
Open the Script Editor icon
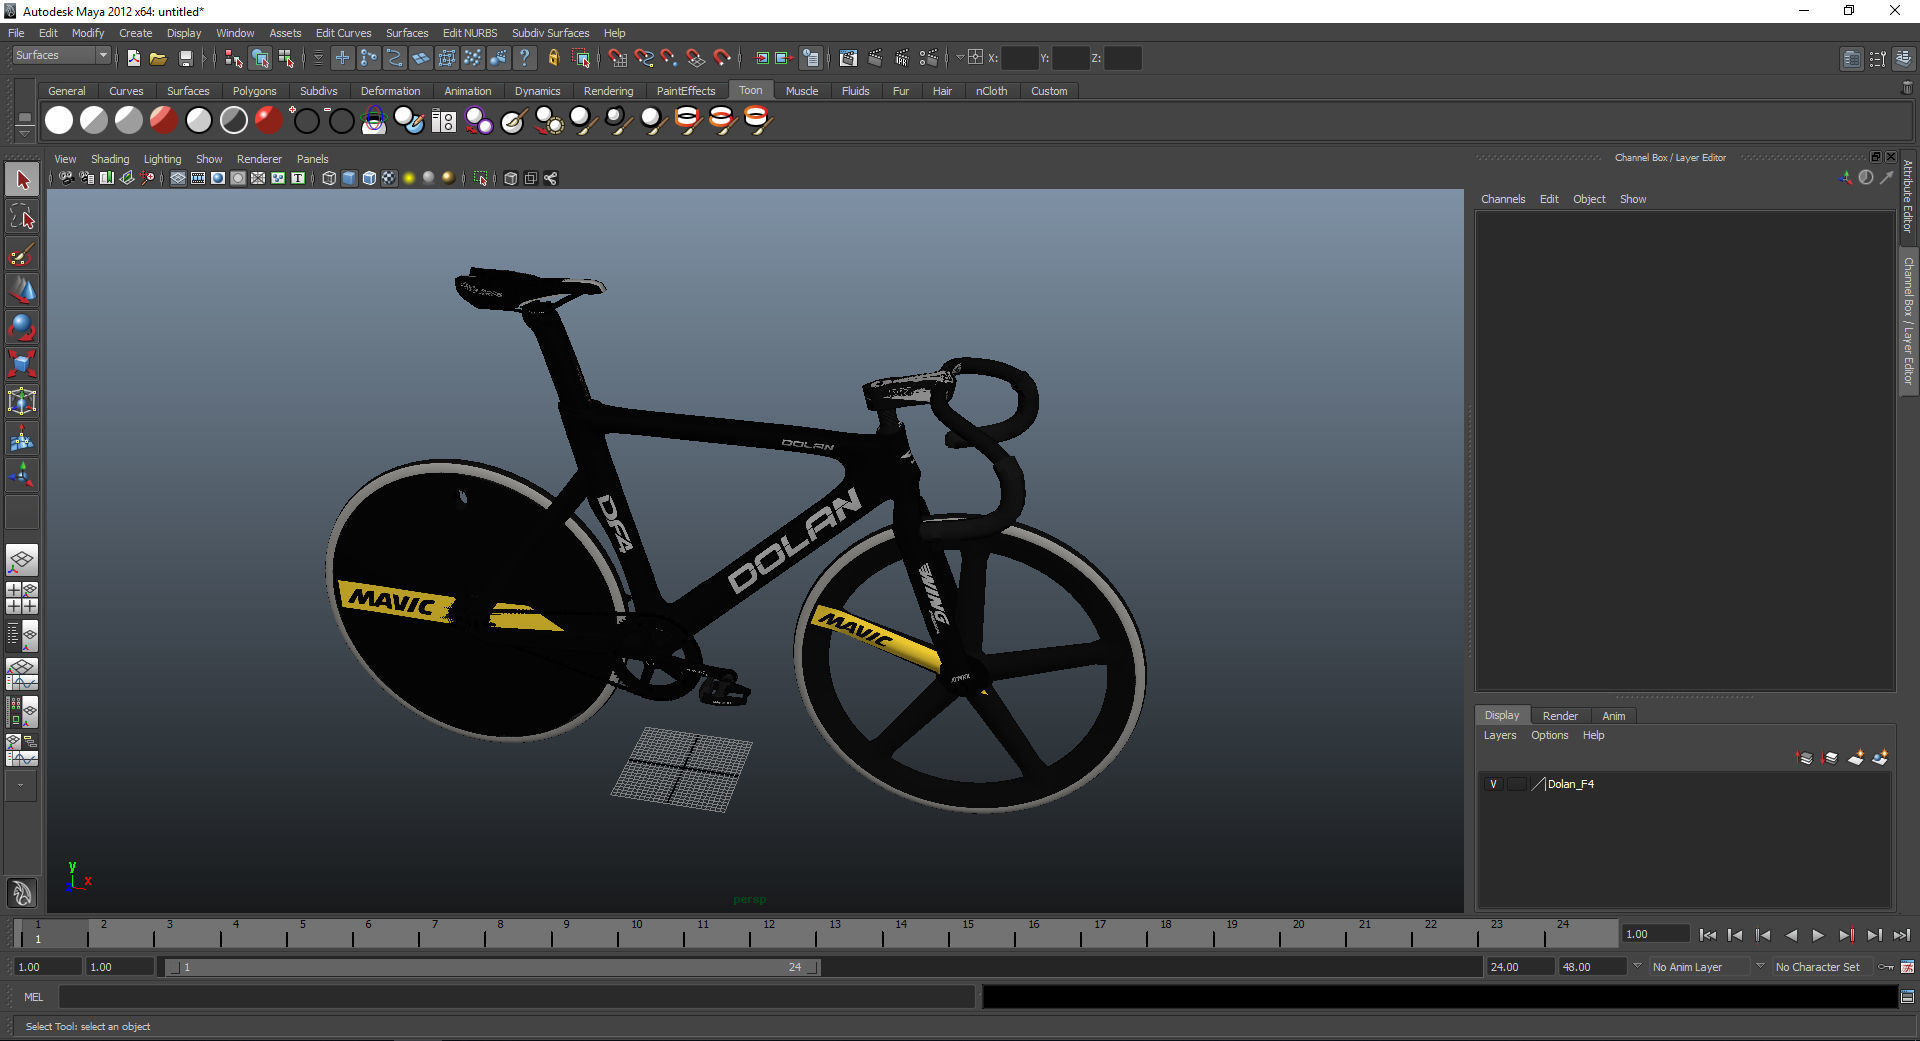point(1907,997)
